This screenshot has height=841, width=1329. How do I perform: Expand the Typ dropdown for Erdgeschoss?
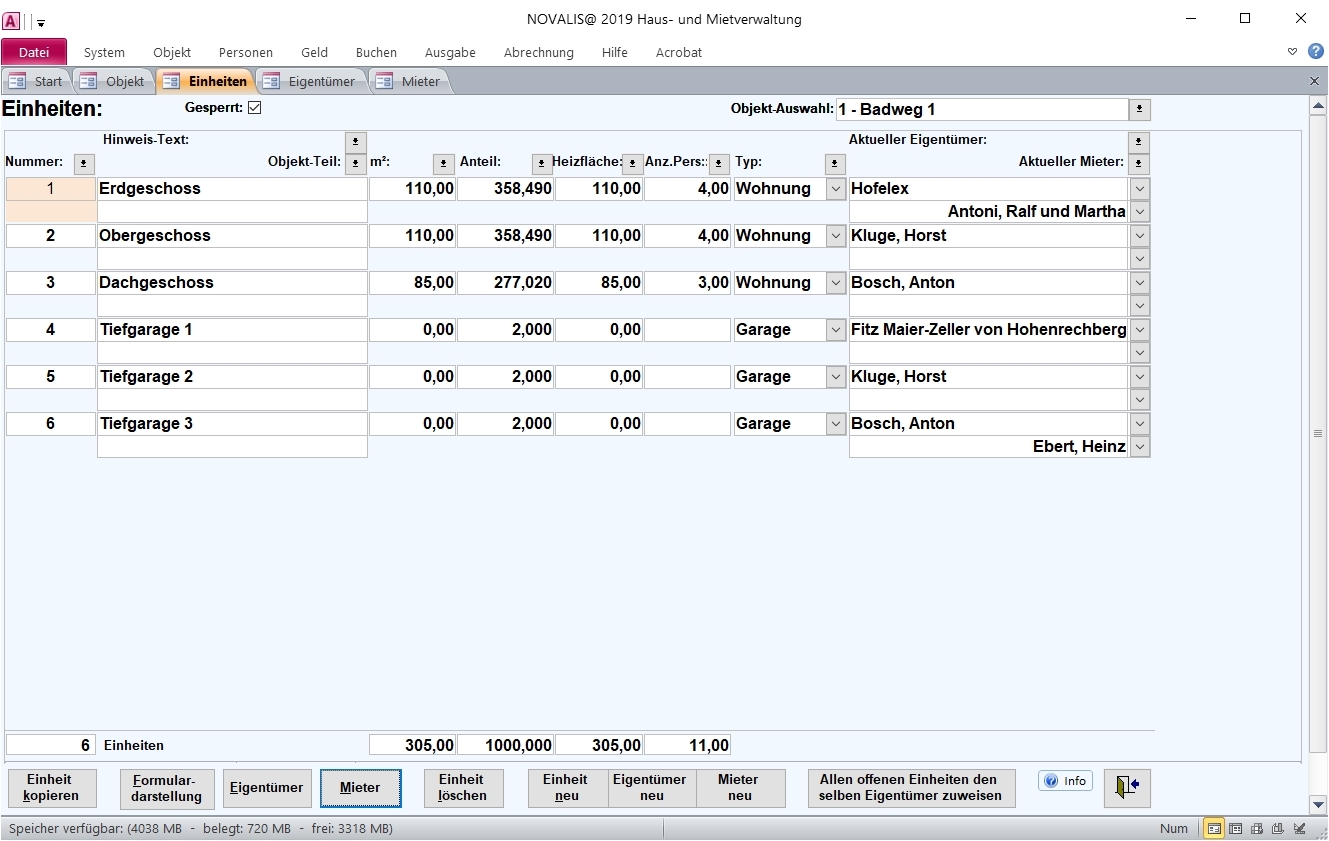click(836, 189)
